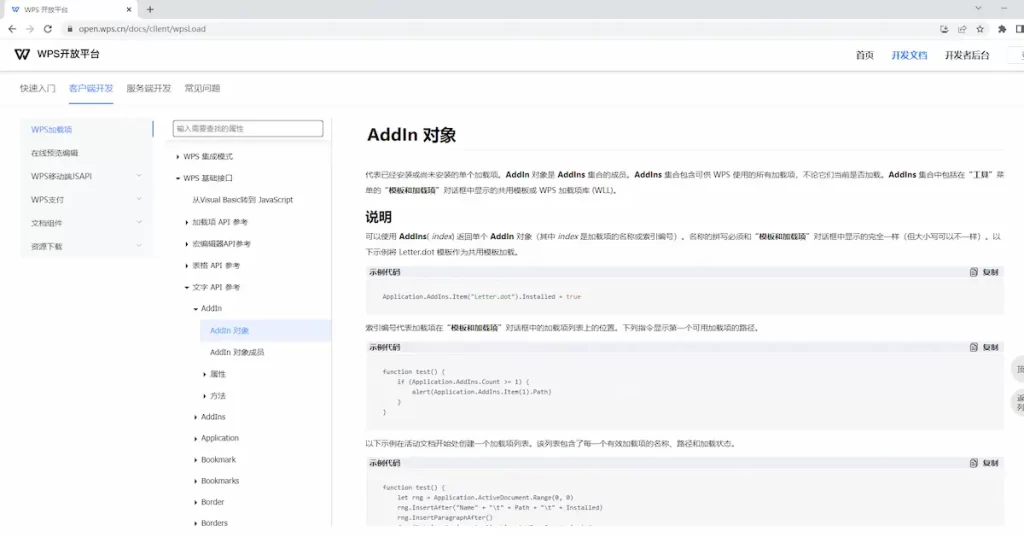Expand WPS移动端JSAPI sidebar chevron
The height and width of the screenshot is (537, 1024).
coord(138,176)
